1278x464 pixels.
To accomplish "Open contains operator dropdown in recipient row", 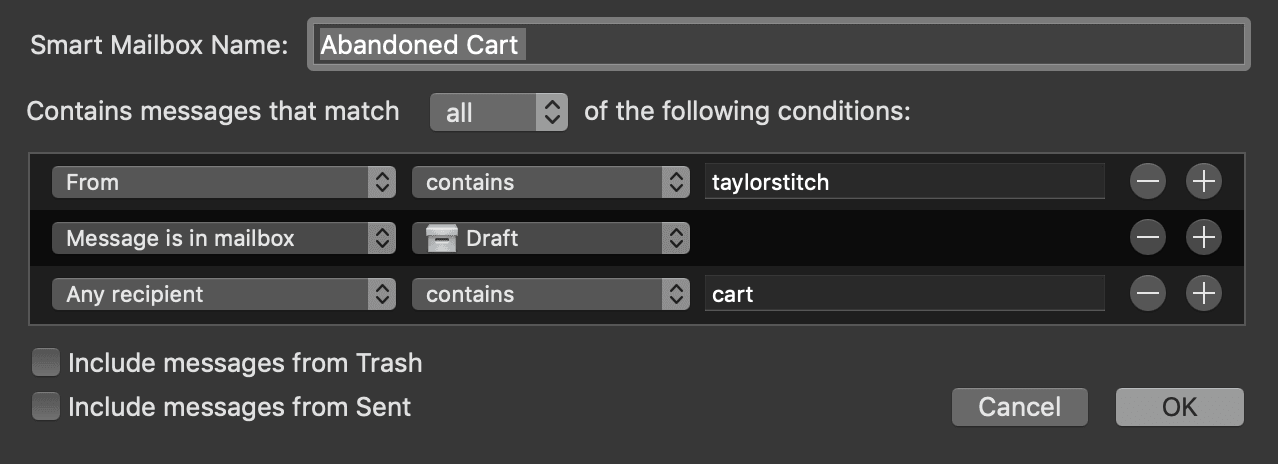I will [x=550, y=294].
